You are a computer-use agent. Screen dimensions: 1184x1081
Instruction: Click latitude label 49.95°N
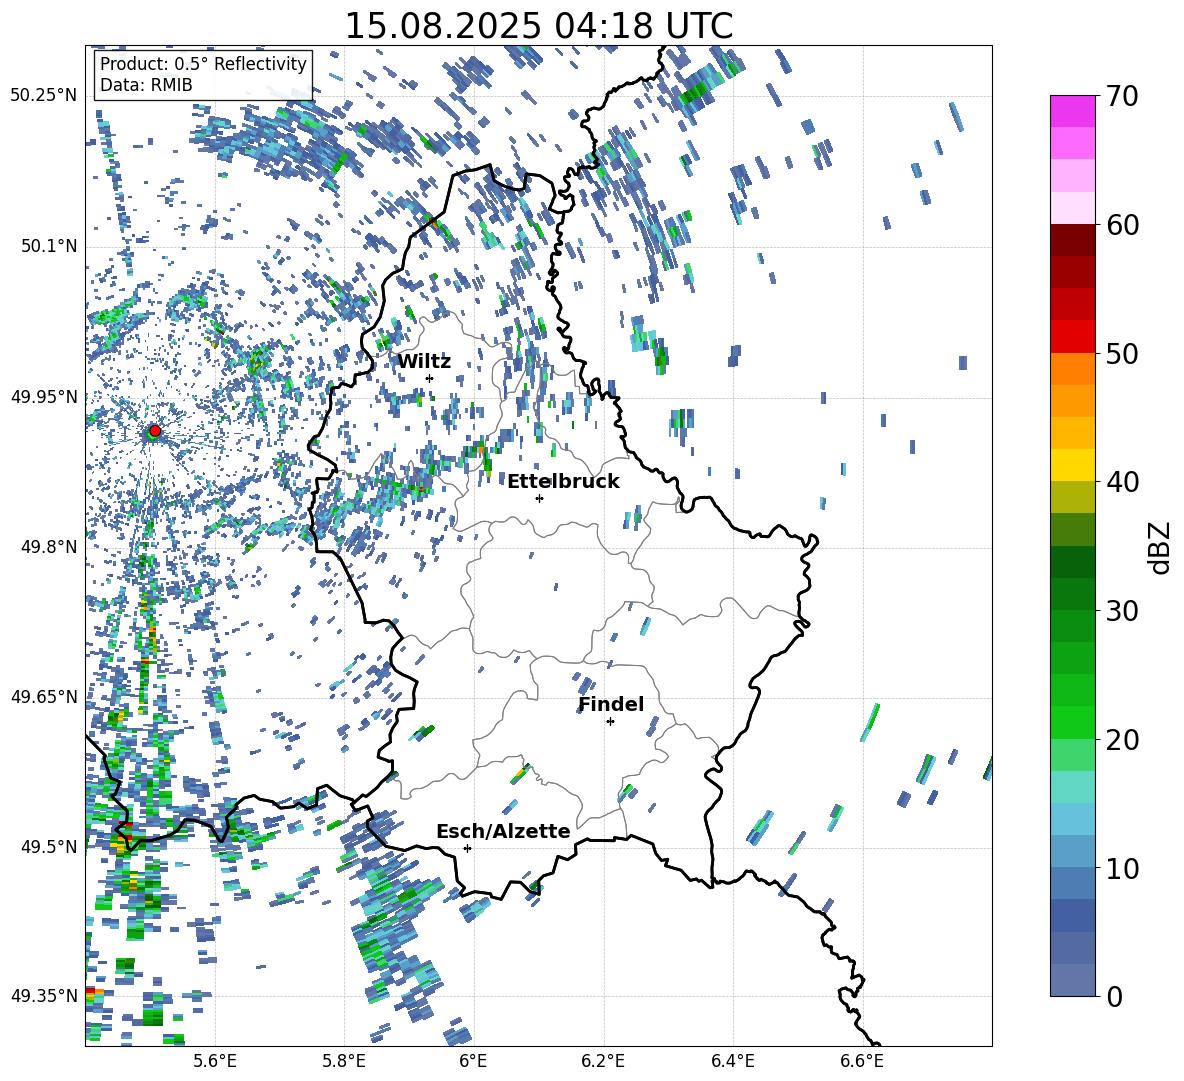[44, 396]
